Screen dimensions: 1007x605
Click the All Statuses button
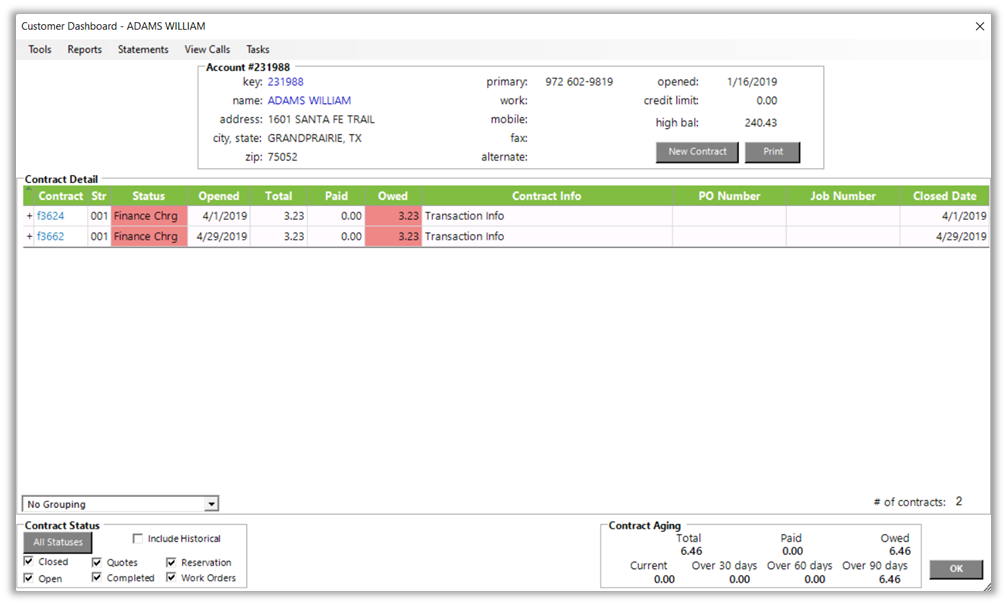tap(58, 542)
